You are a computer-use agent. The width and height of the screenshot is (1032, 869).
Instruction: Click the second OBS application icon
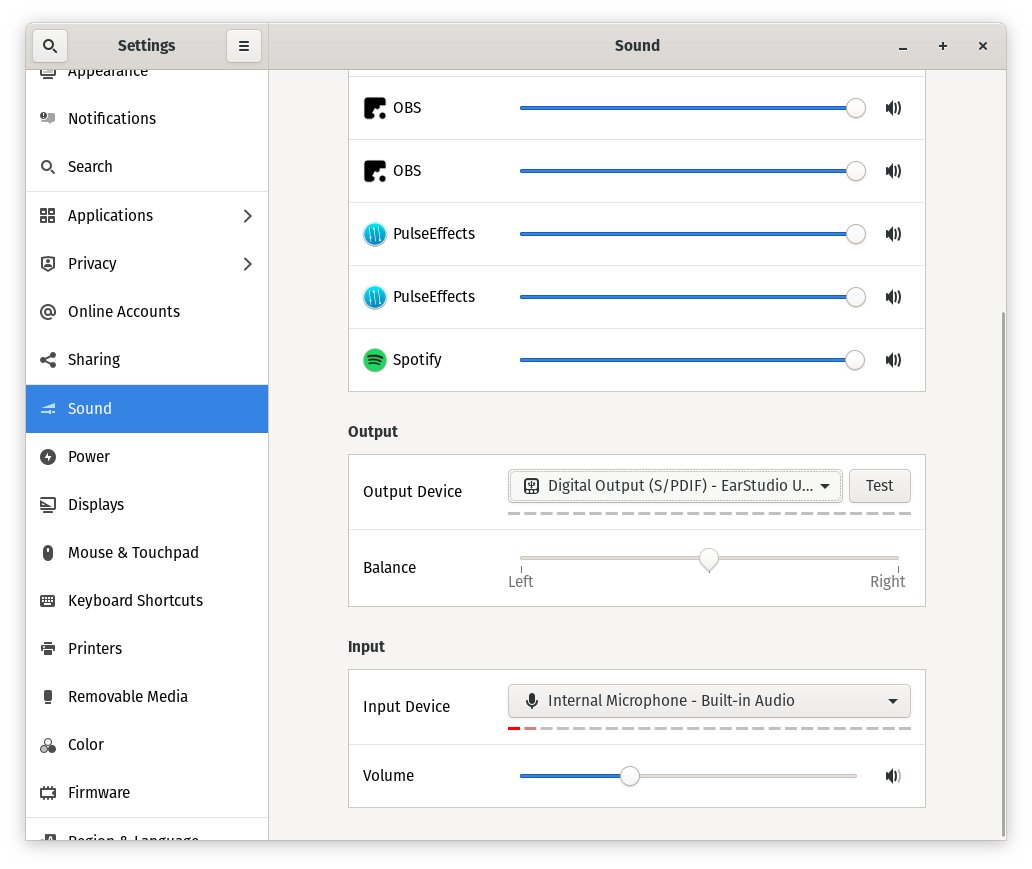coord(374,171)
